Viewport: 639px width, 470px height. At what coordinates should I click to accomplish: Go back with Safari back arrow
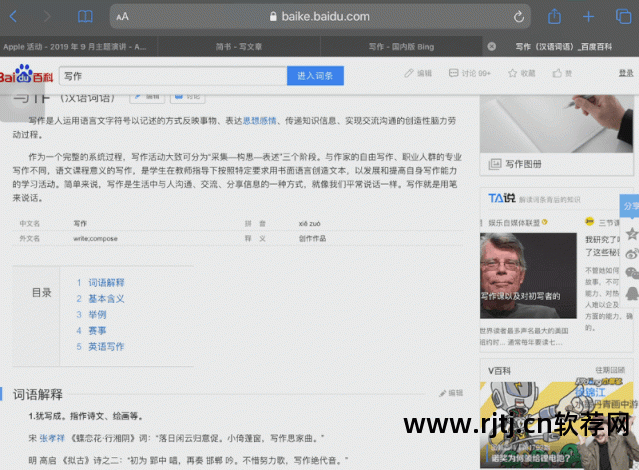click(x=13, y=17)
